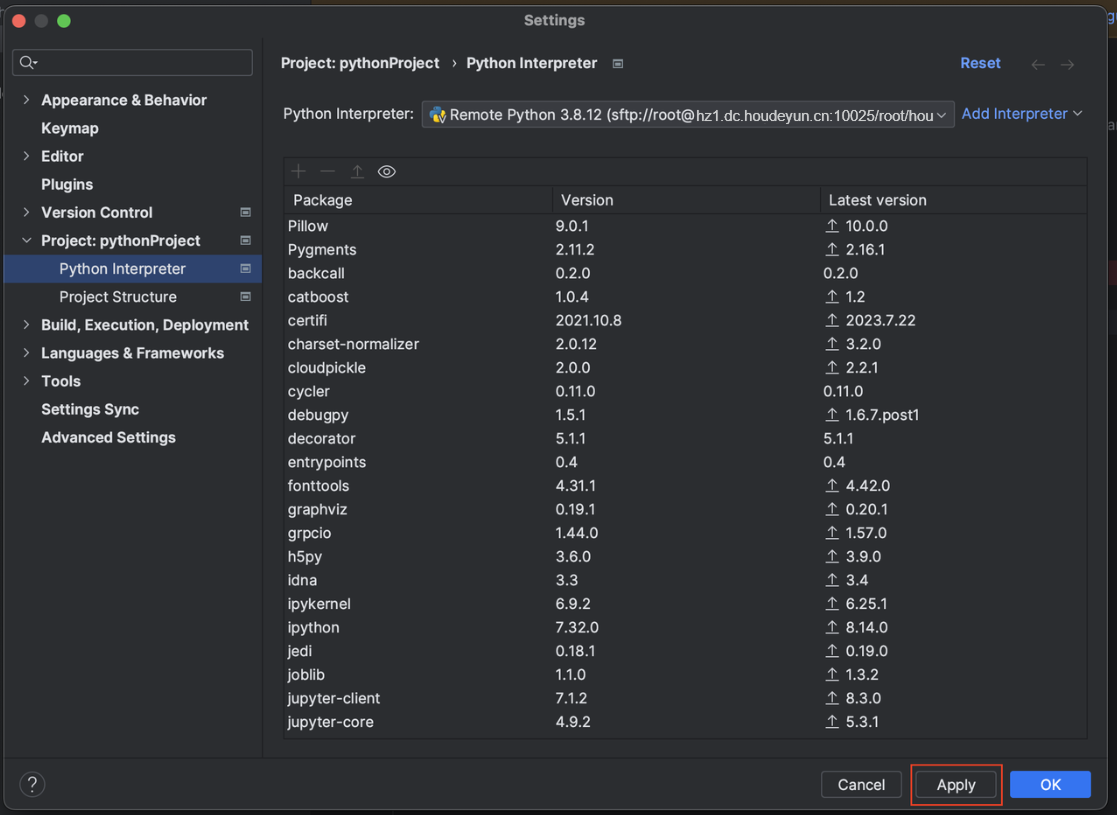Open the help question mark button

click(32, 784)
